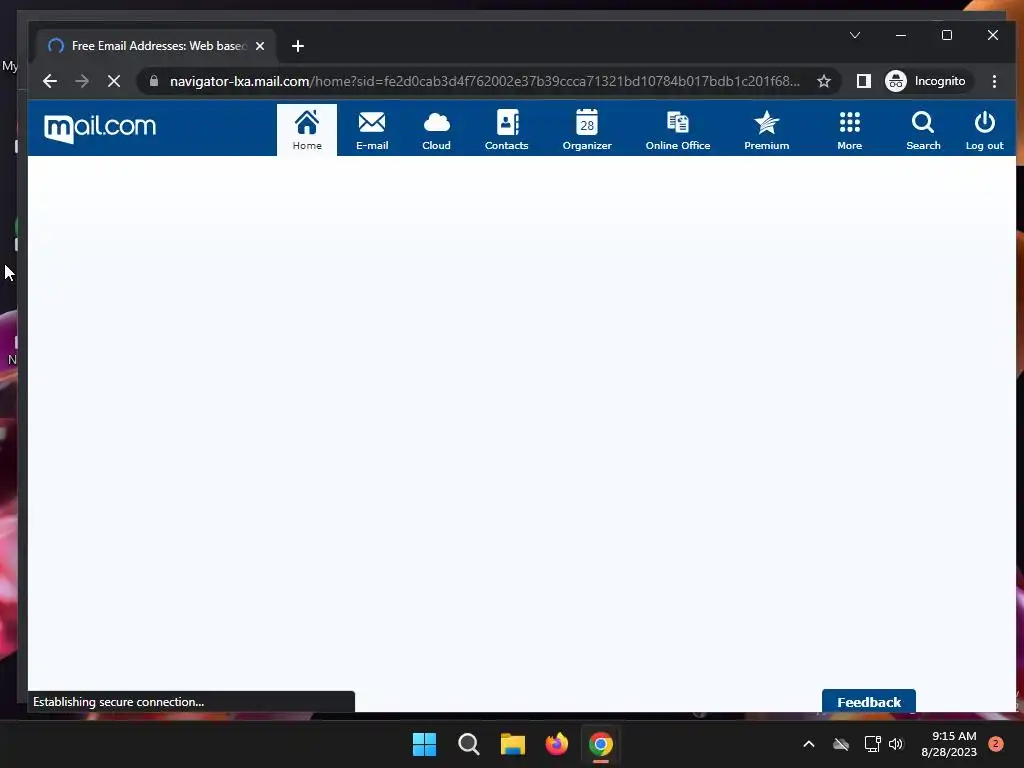
Task: Open the notification badge showing 2
Action: (x=995, y=744)
